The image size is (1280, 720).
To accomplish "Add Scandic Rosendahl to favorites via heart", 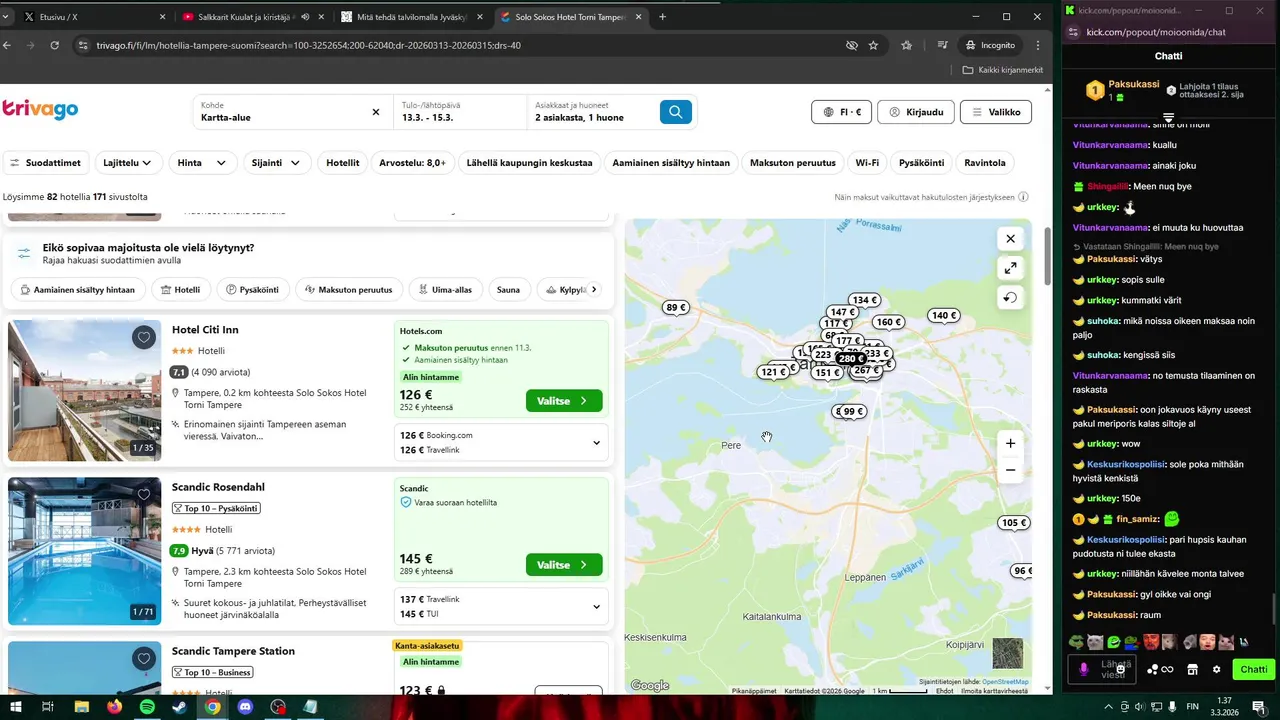I will 144,494.
